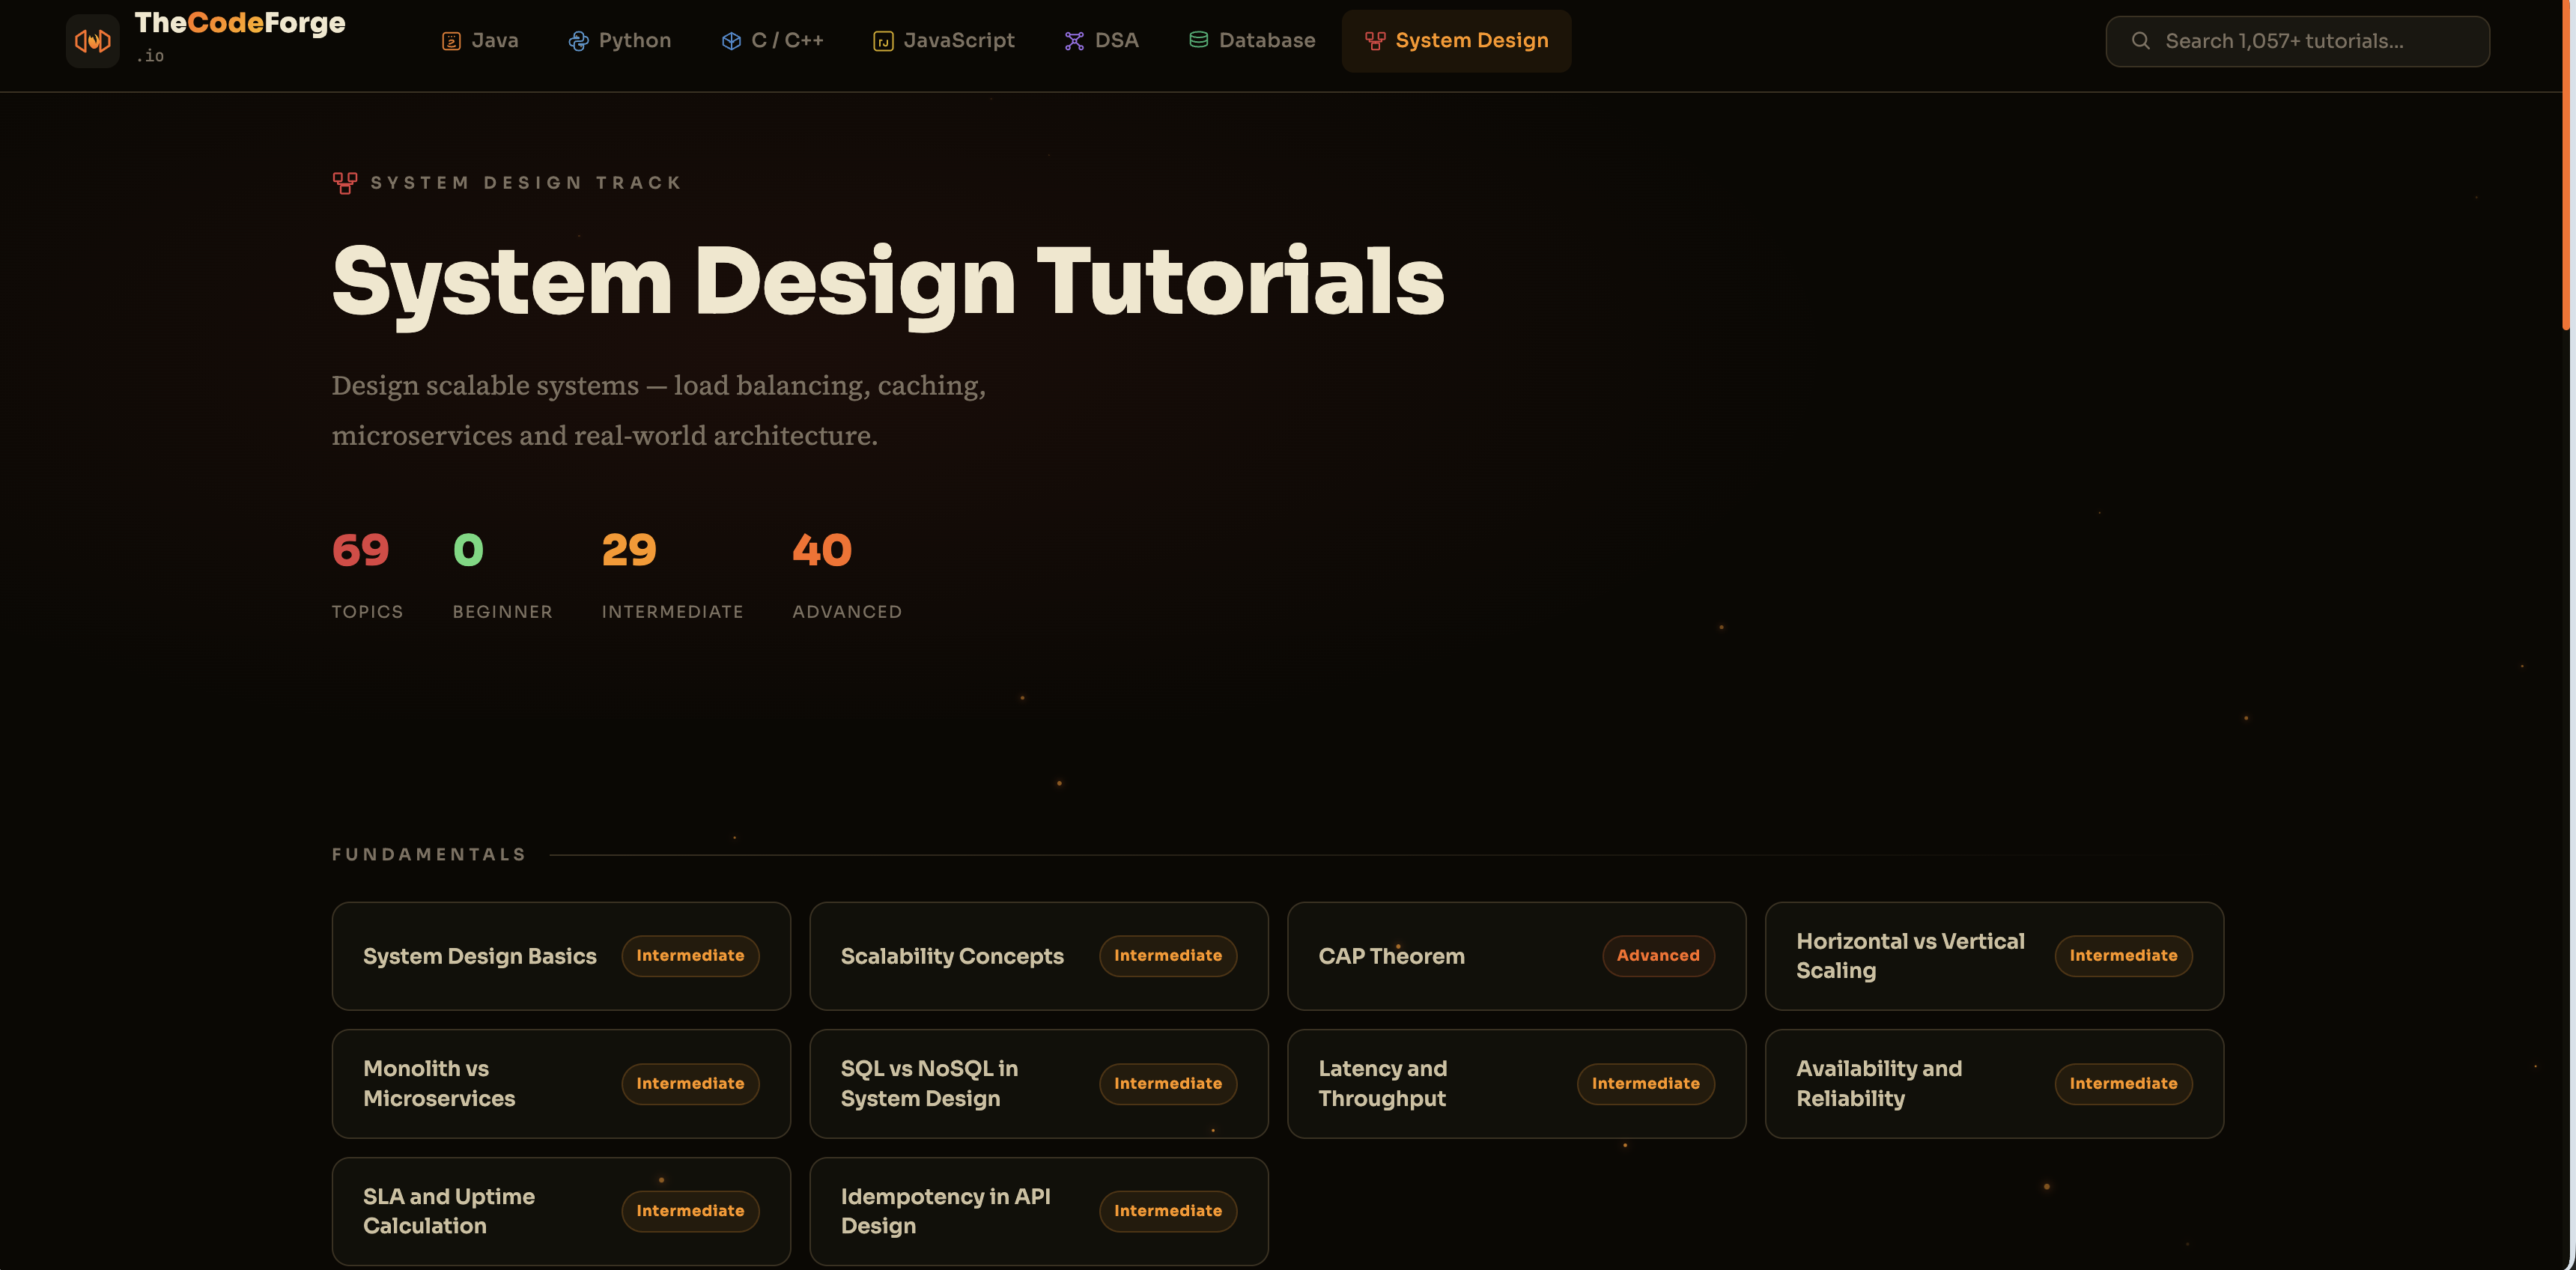Select the Java coffee icon in the navigation
Screen dimensions: 2576x1270
pos(451,41)
